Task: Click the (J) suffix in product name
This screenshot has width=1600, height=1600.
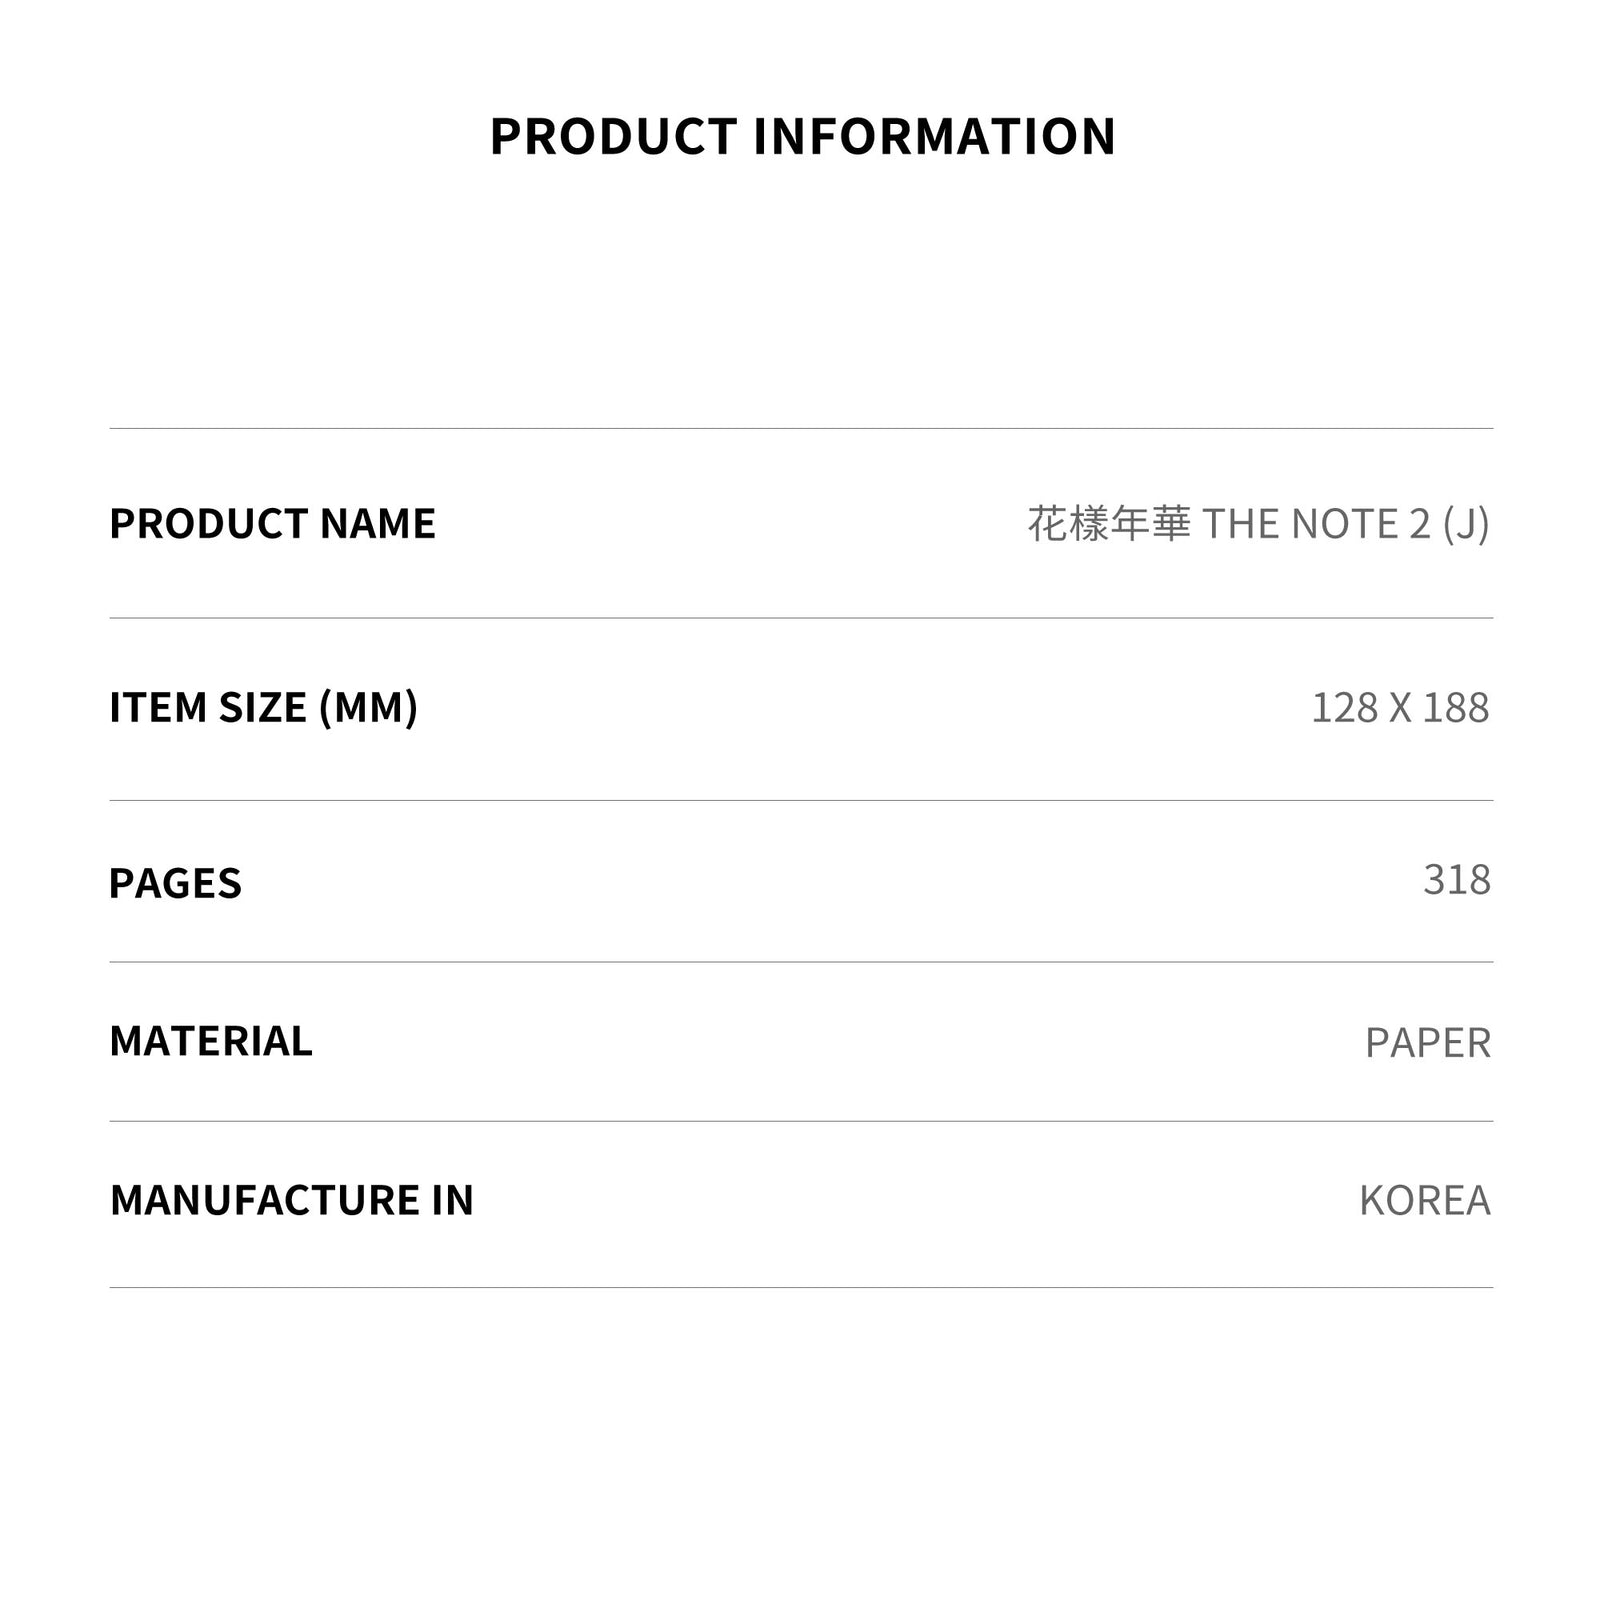Action: pyautogui.click(x=1466, y=525)
